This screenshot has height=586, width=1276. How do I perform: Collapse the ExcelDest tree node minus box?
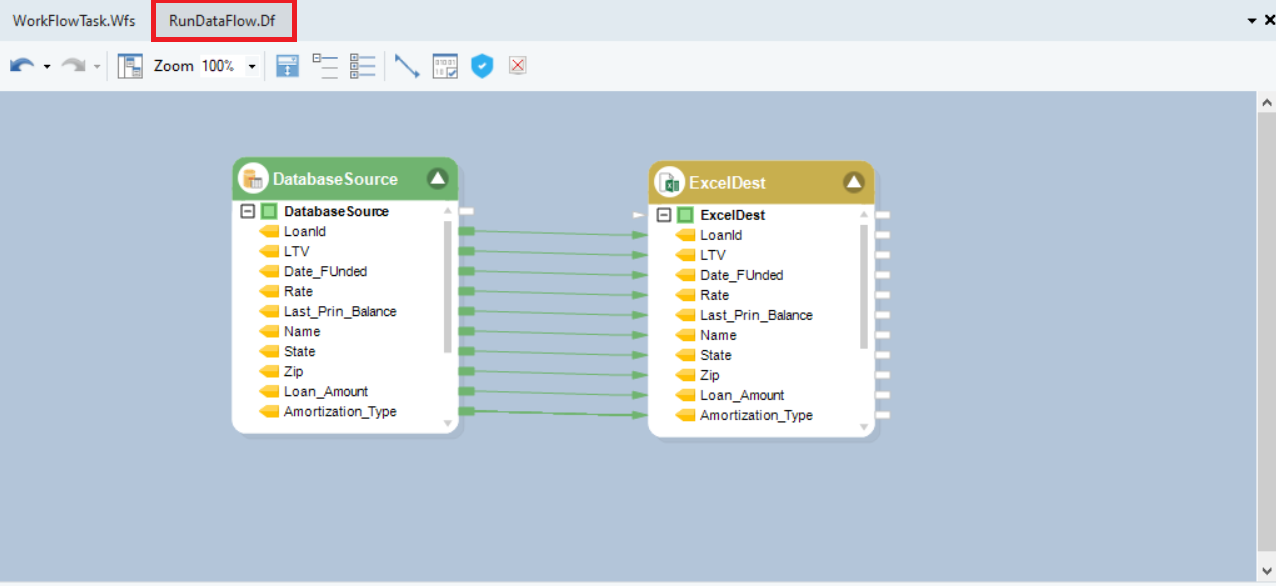pos(664,216)
